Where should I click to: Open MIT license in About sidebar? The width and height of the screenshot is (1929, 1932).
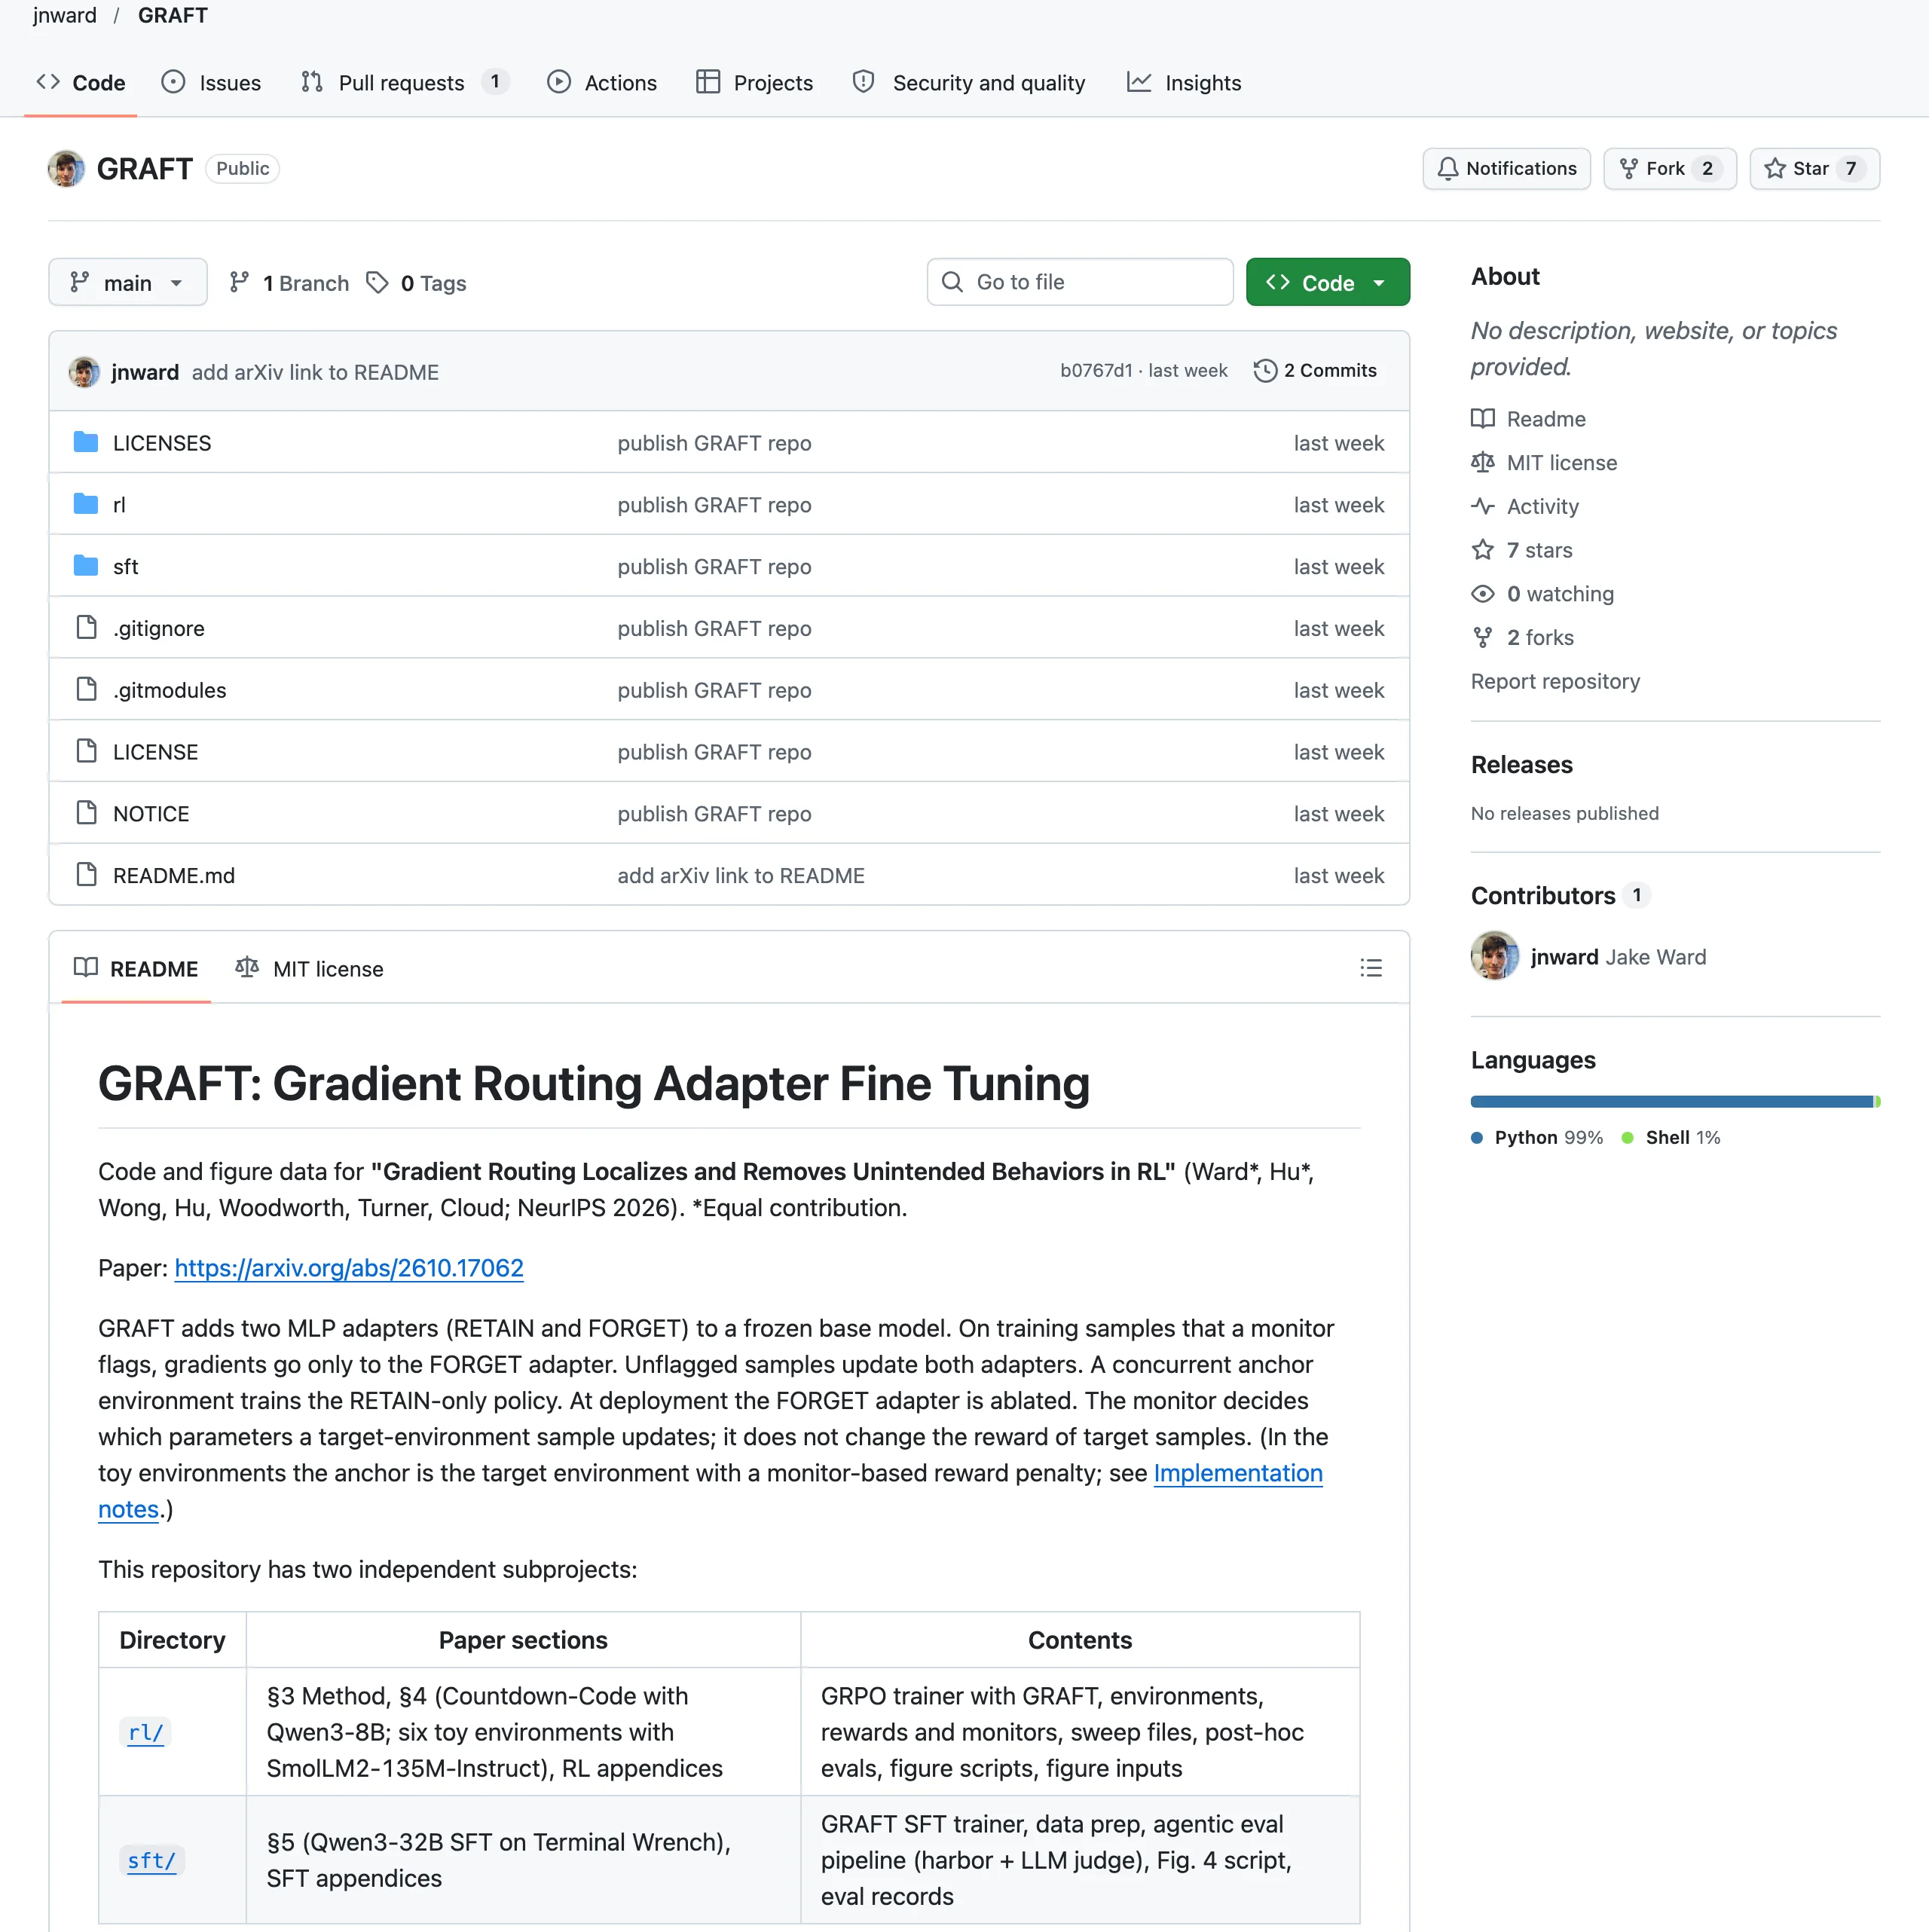coord(1544,463)
